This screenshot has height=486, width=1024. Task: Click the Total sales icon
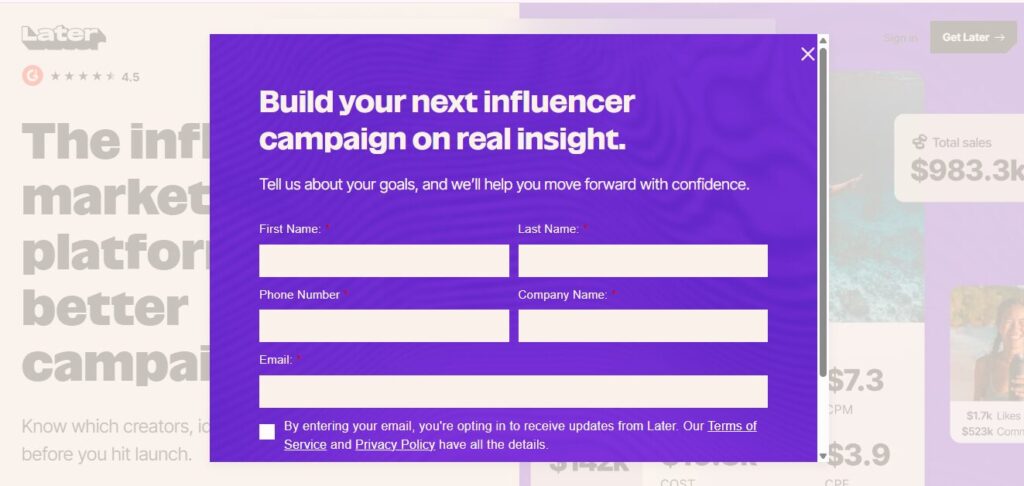(x=919, y=142)
